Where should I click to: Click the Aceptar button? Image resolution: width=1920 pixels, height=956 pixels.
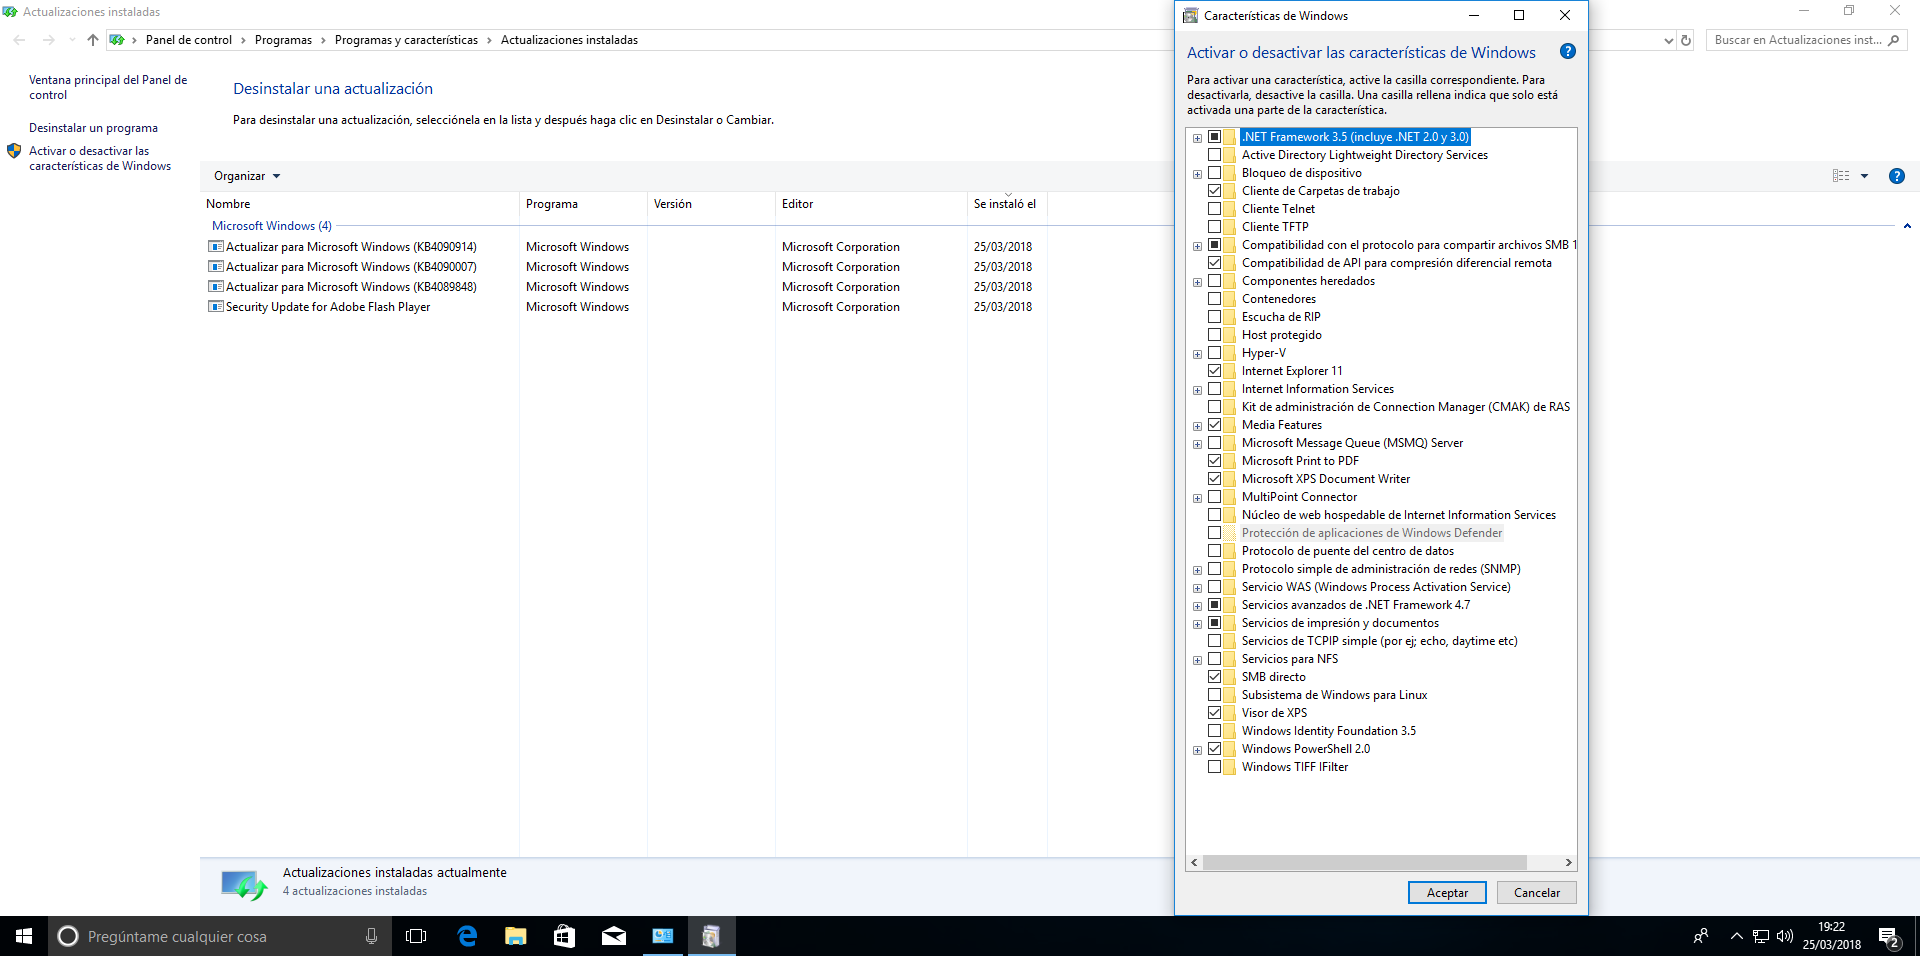1447,893
